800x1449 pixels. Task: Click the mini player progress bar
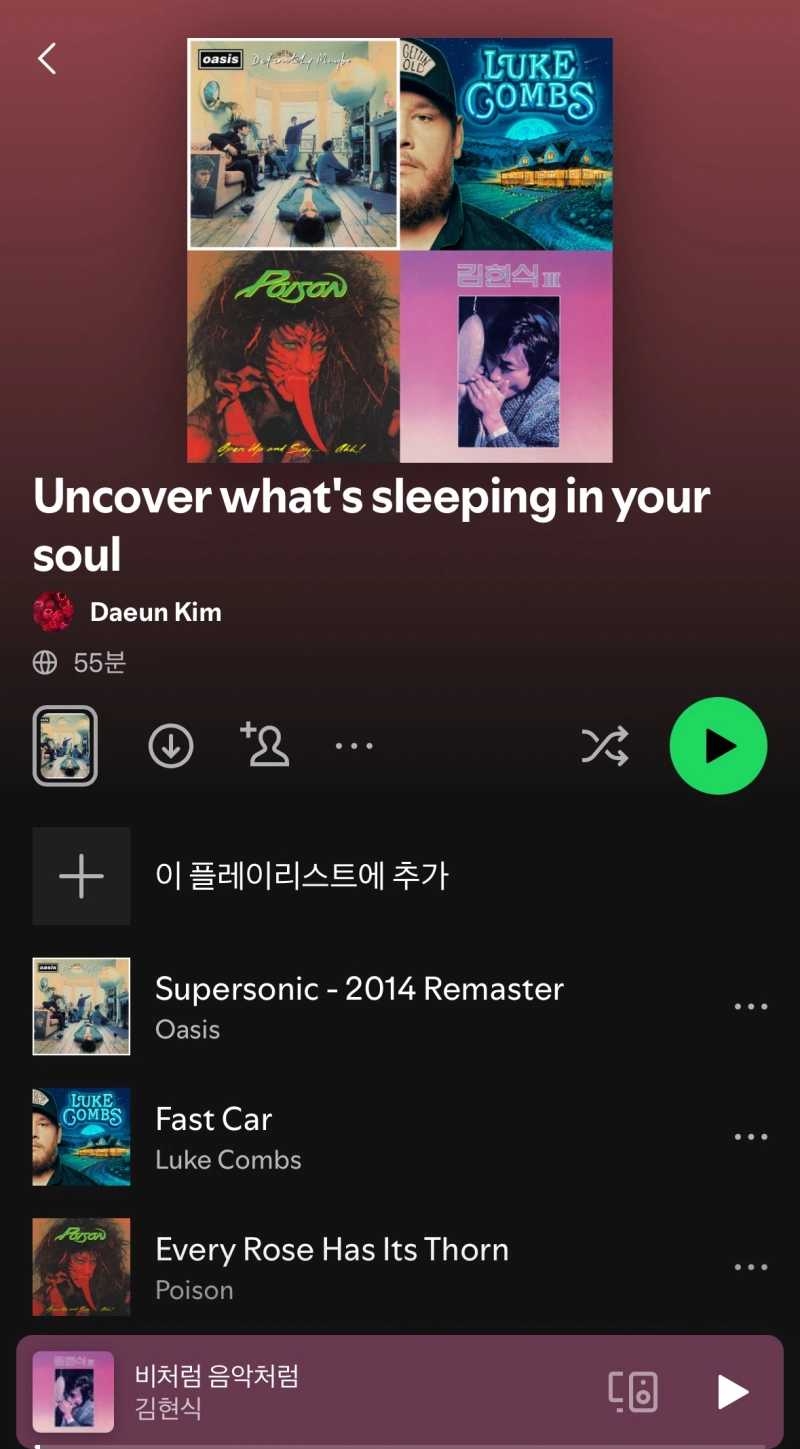click(400, 1445)
